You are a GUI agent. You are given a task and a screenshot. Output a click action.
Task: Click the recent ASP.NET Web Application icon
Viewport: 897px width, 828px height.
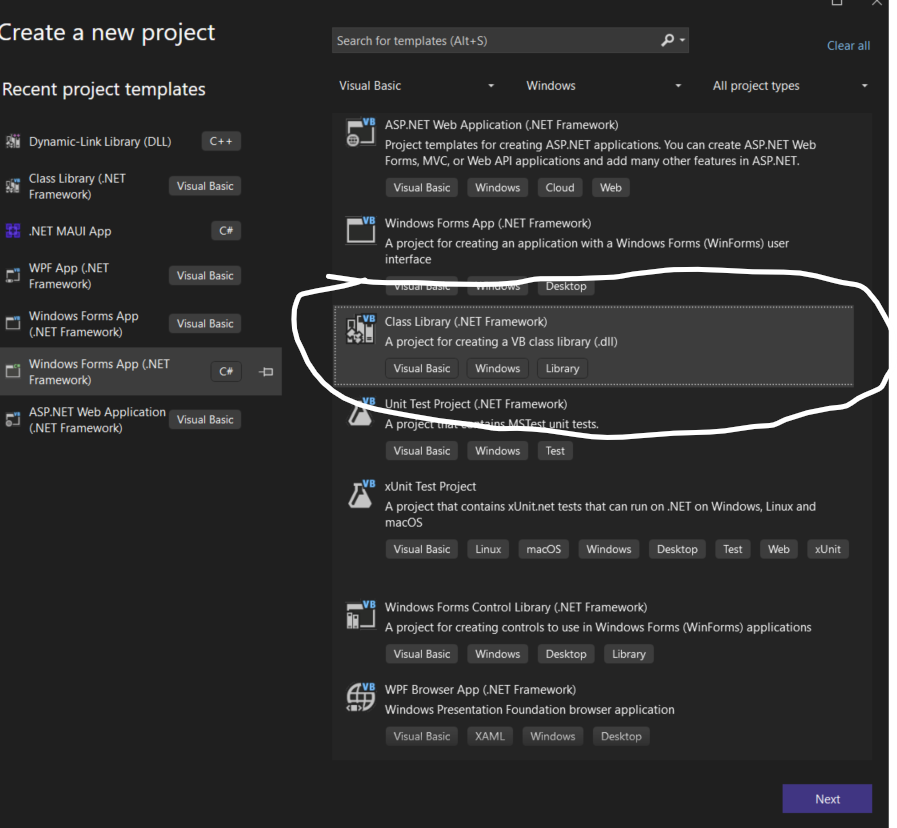13,420
